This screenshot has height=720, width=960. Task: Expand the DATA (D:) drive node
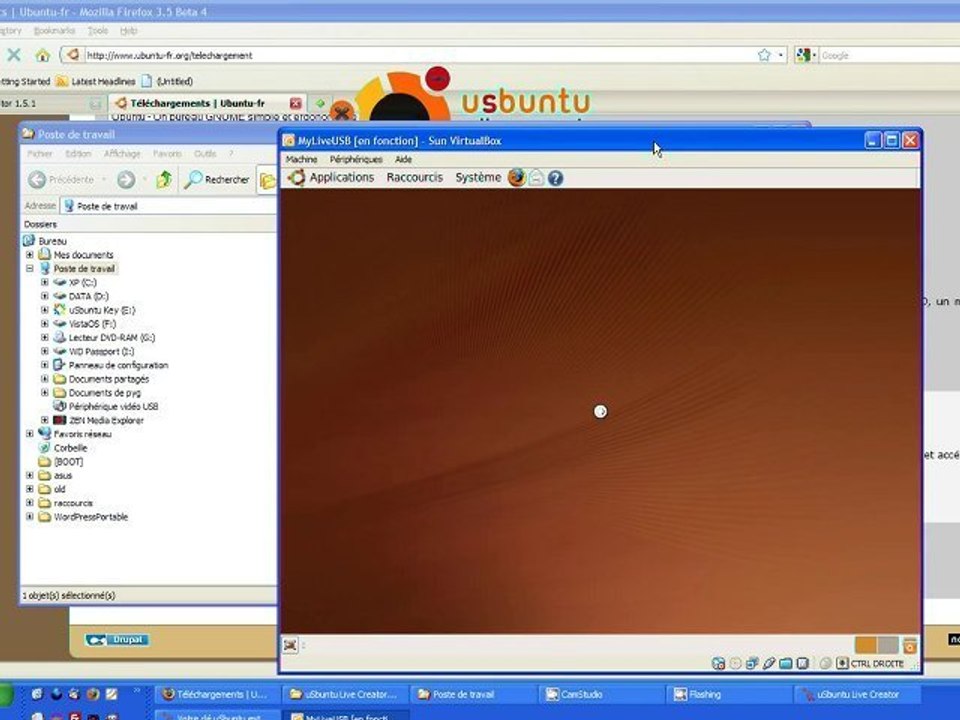(x=45, y=296)
